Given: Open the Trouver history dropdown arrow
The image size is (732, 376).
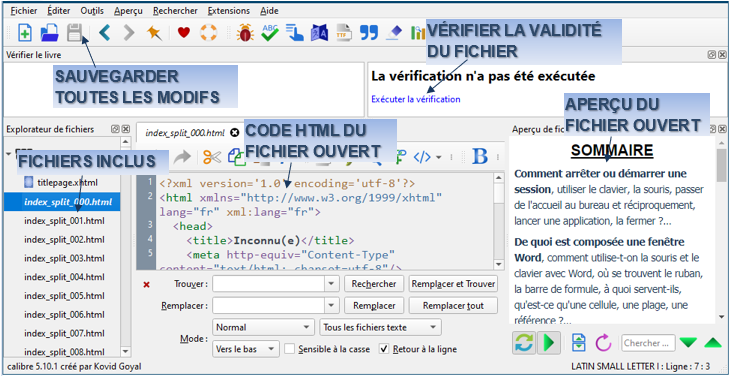Looking at the screenshot, I should pyautogui.click(x=331, y=284).
